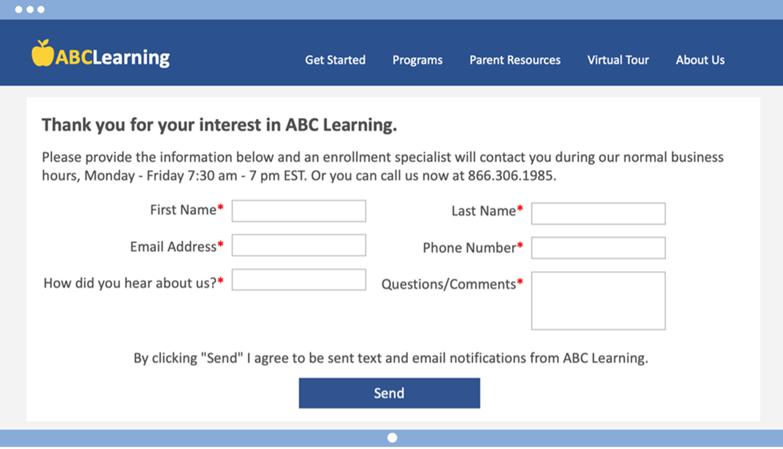Select the Email Address input box

click(x=299, y=245)
